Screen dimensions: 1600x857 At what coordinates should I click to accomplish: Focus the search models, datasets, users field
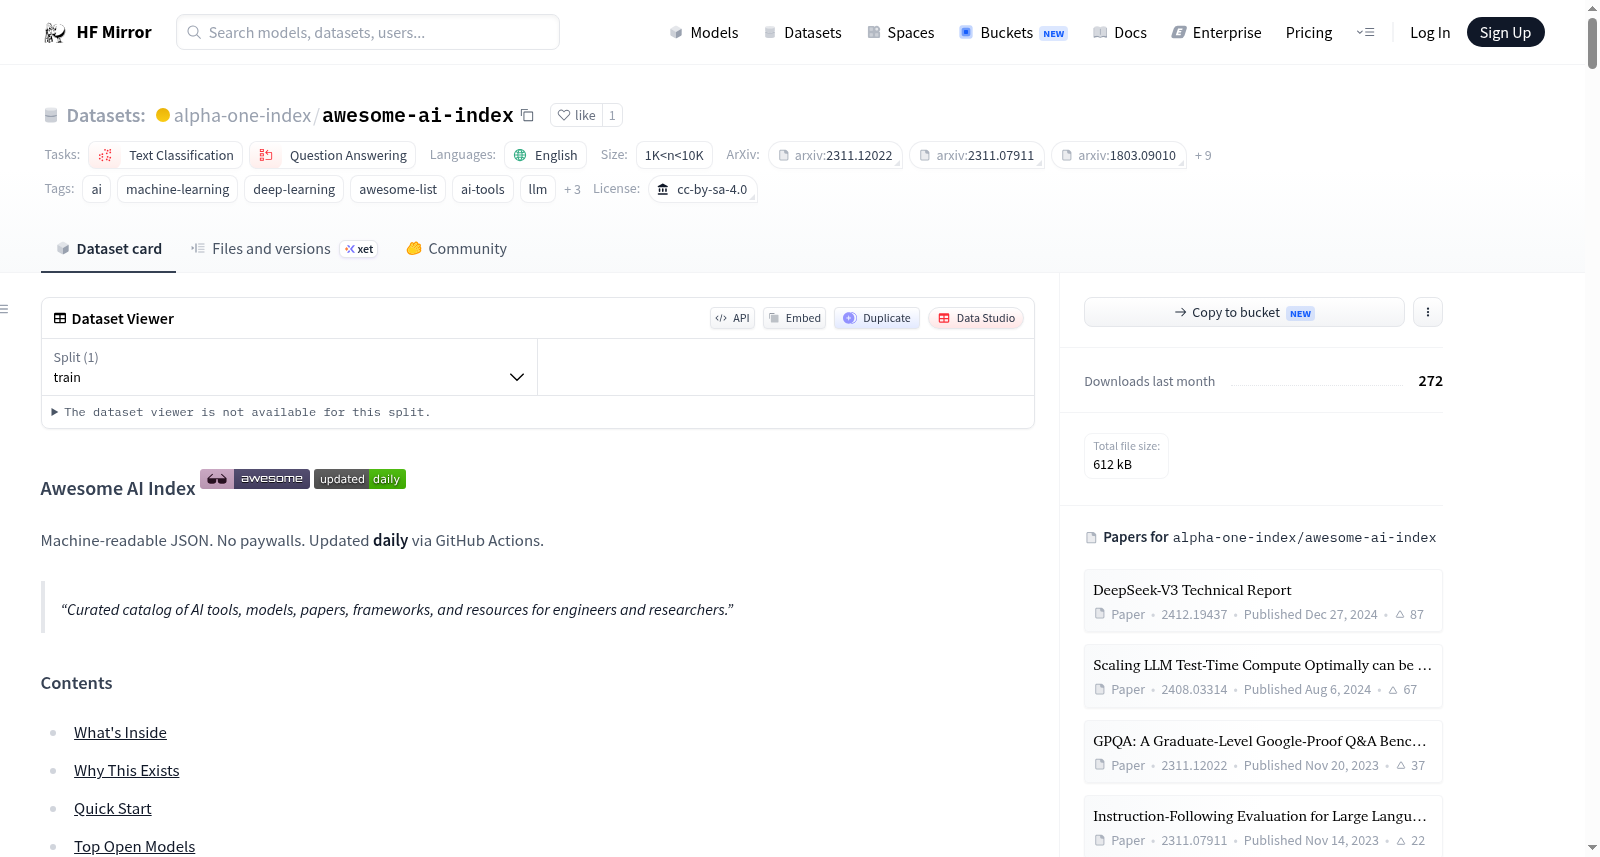coord(368,32)
